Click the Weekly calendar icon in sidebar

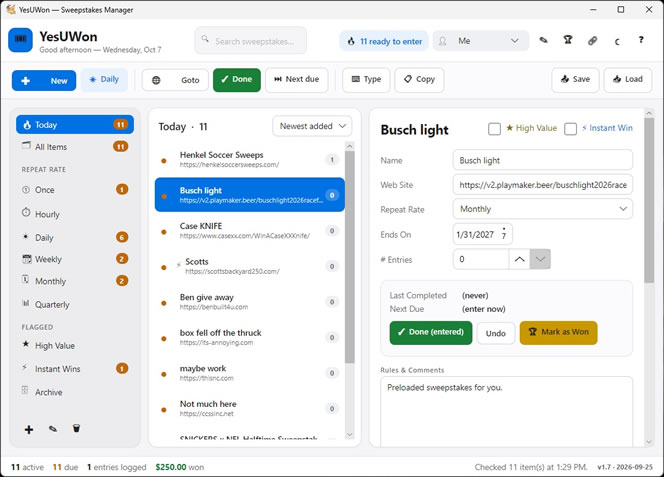[27, 258]
